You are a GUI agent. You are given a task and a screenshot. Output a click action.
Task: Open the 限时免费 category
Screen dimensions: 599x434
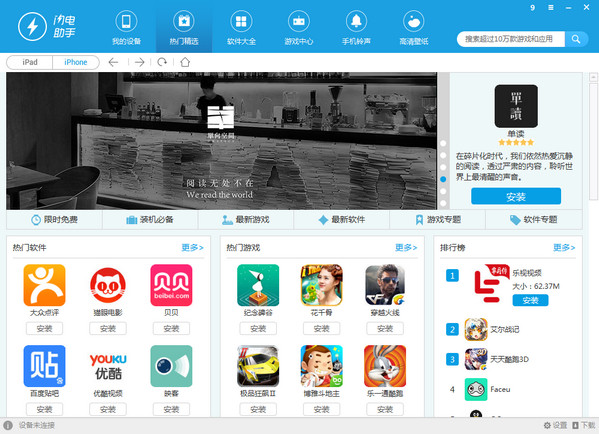[x=54, y=220]
